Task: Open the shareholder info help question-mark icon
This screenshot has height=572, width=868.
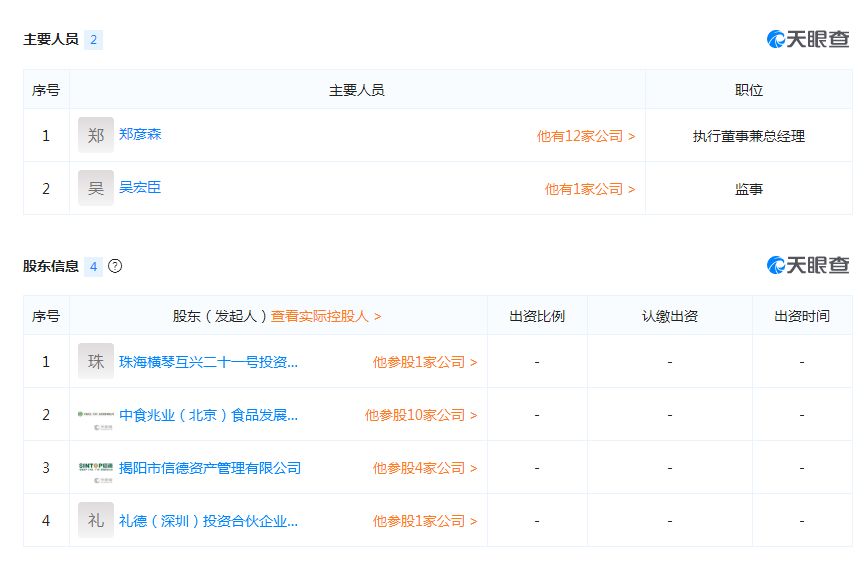Action: tap(115, 266)
